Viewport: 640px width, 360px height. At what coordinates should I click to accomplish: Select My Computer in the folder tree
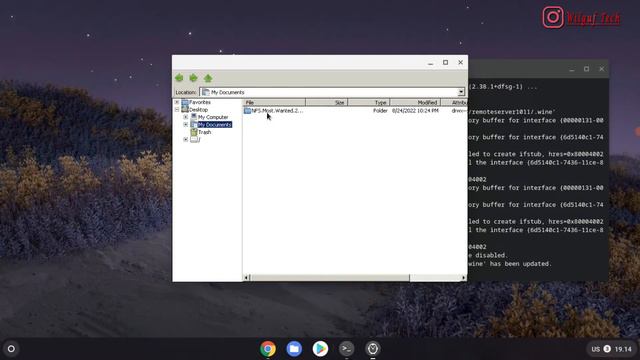point(213,117)
